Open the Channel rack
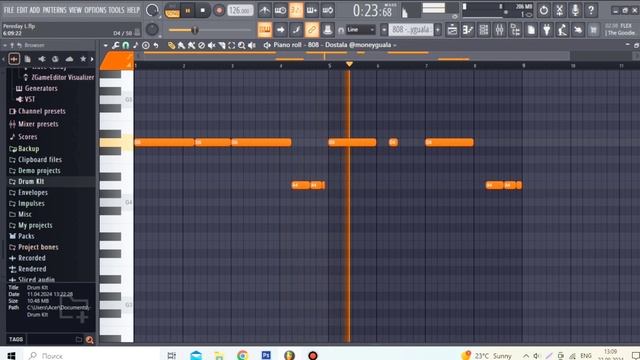The image size is (640, 360). point(484,30)
